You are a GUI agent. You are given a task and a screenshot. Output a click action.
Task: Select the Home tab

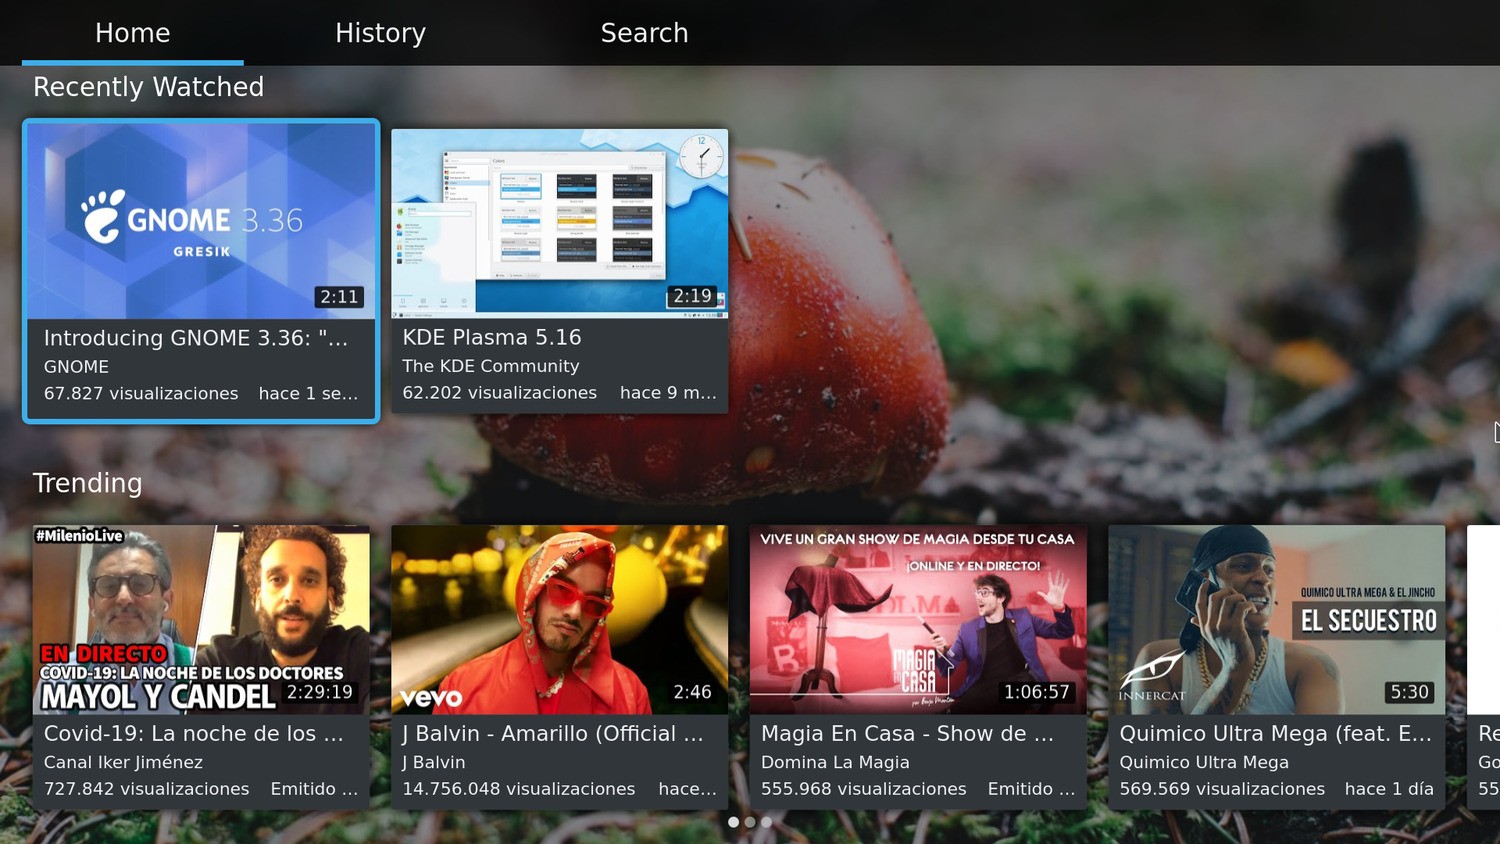(x=132, y=32)
